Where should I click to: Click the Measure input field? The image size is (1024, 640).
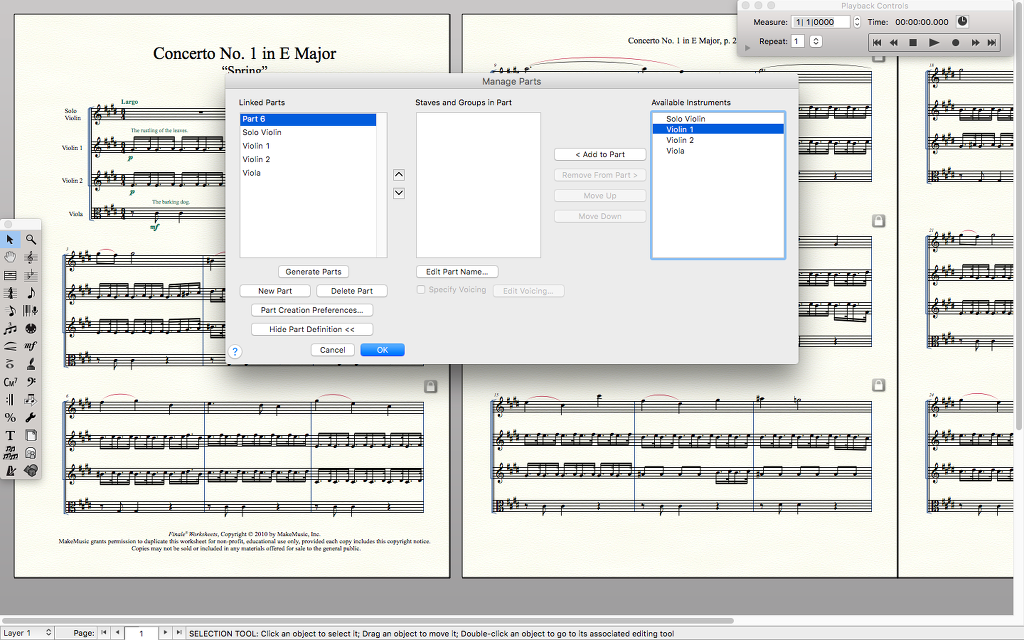(821, 22)
